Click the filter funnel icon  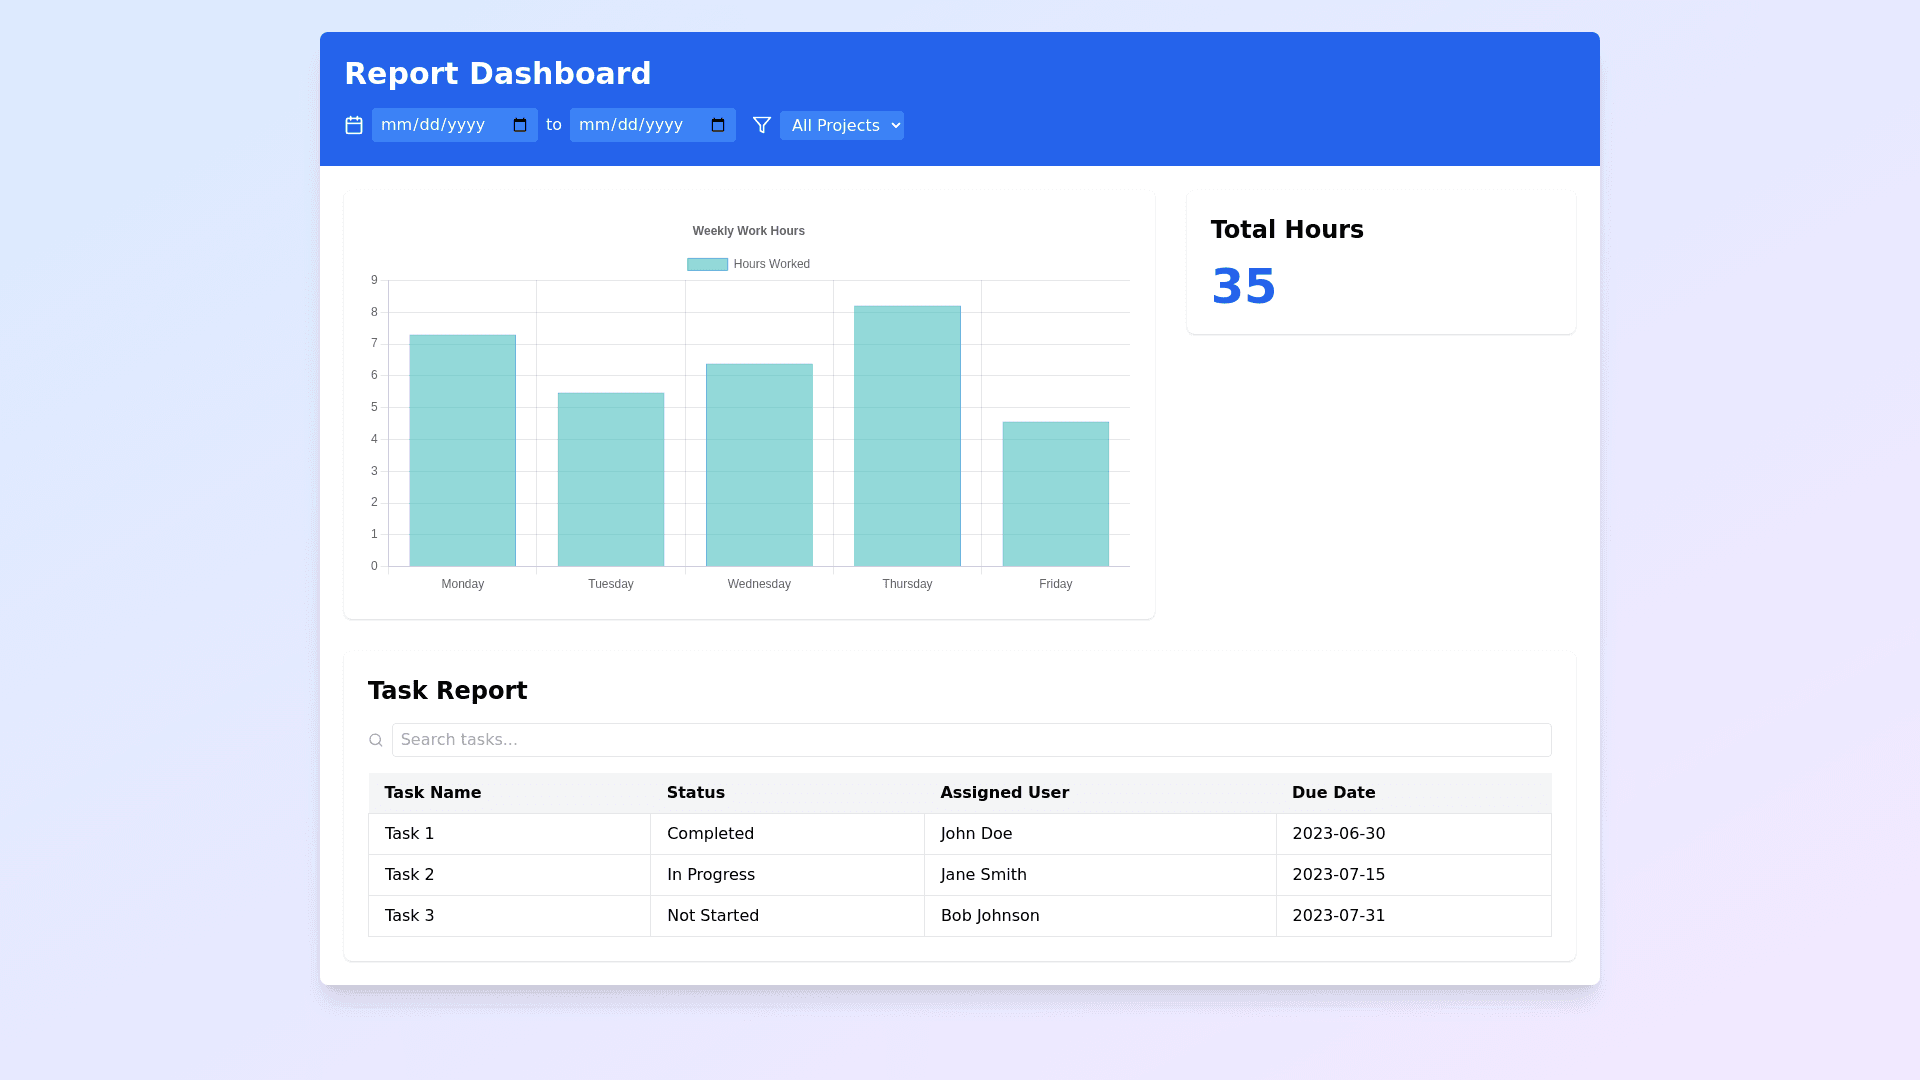click(x=762, y=125)
